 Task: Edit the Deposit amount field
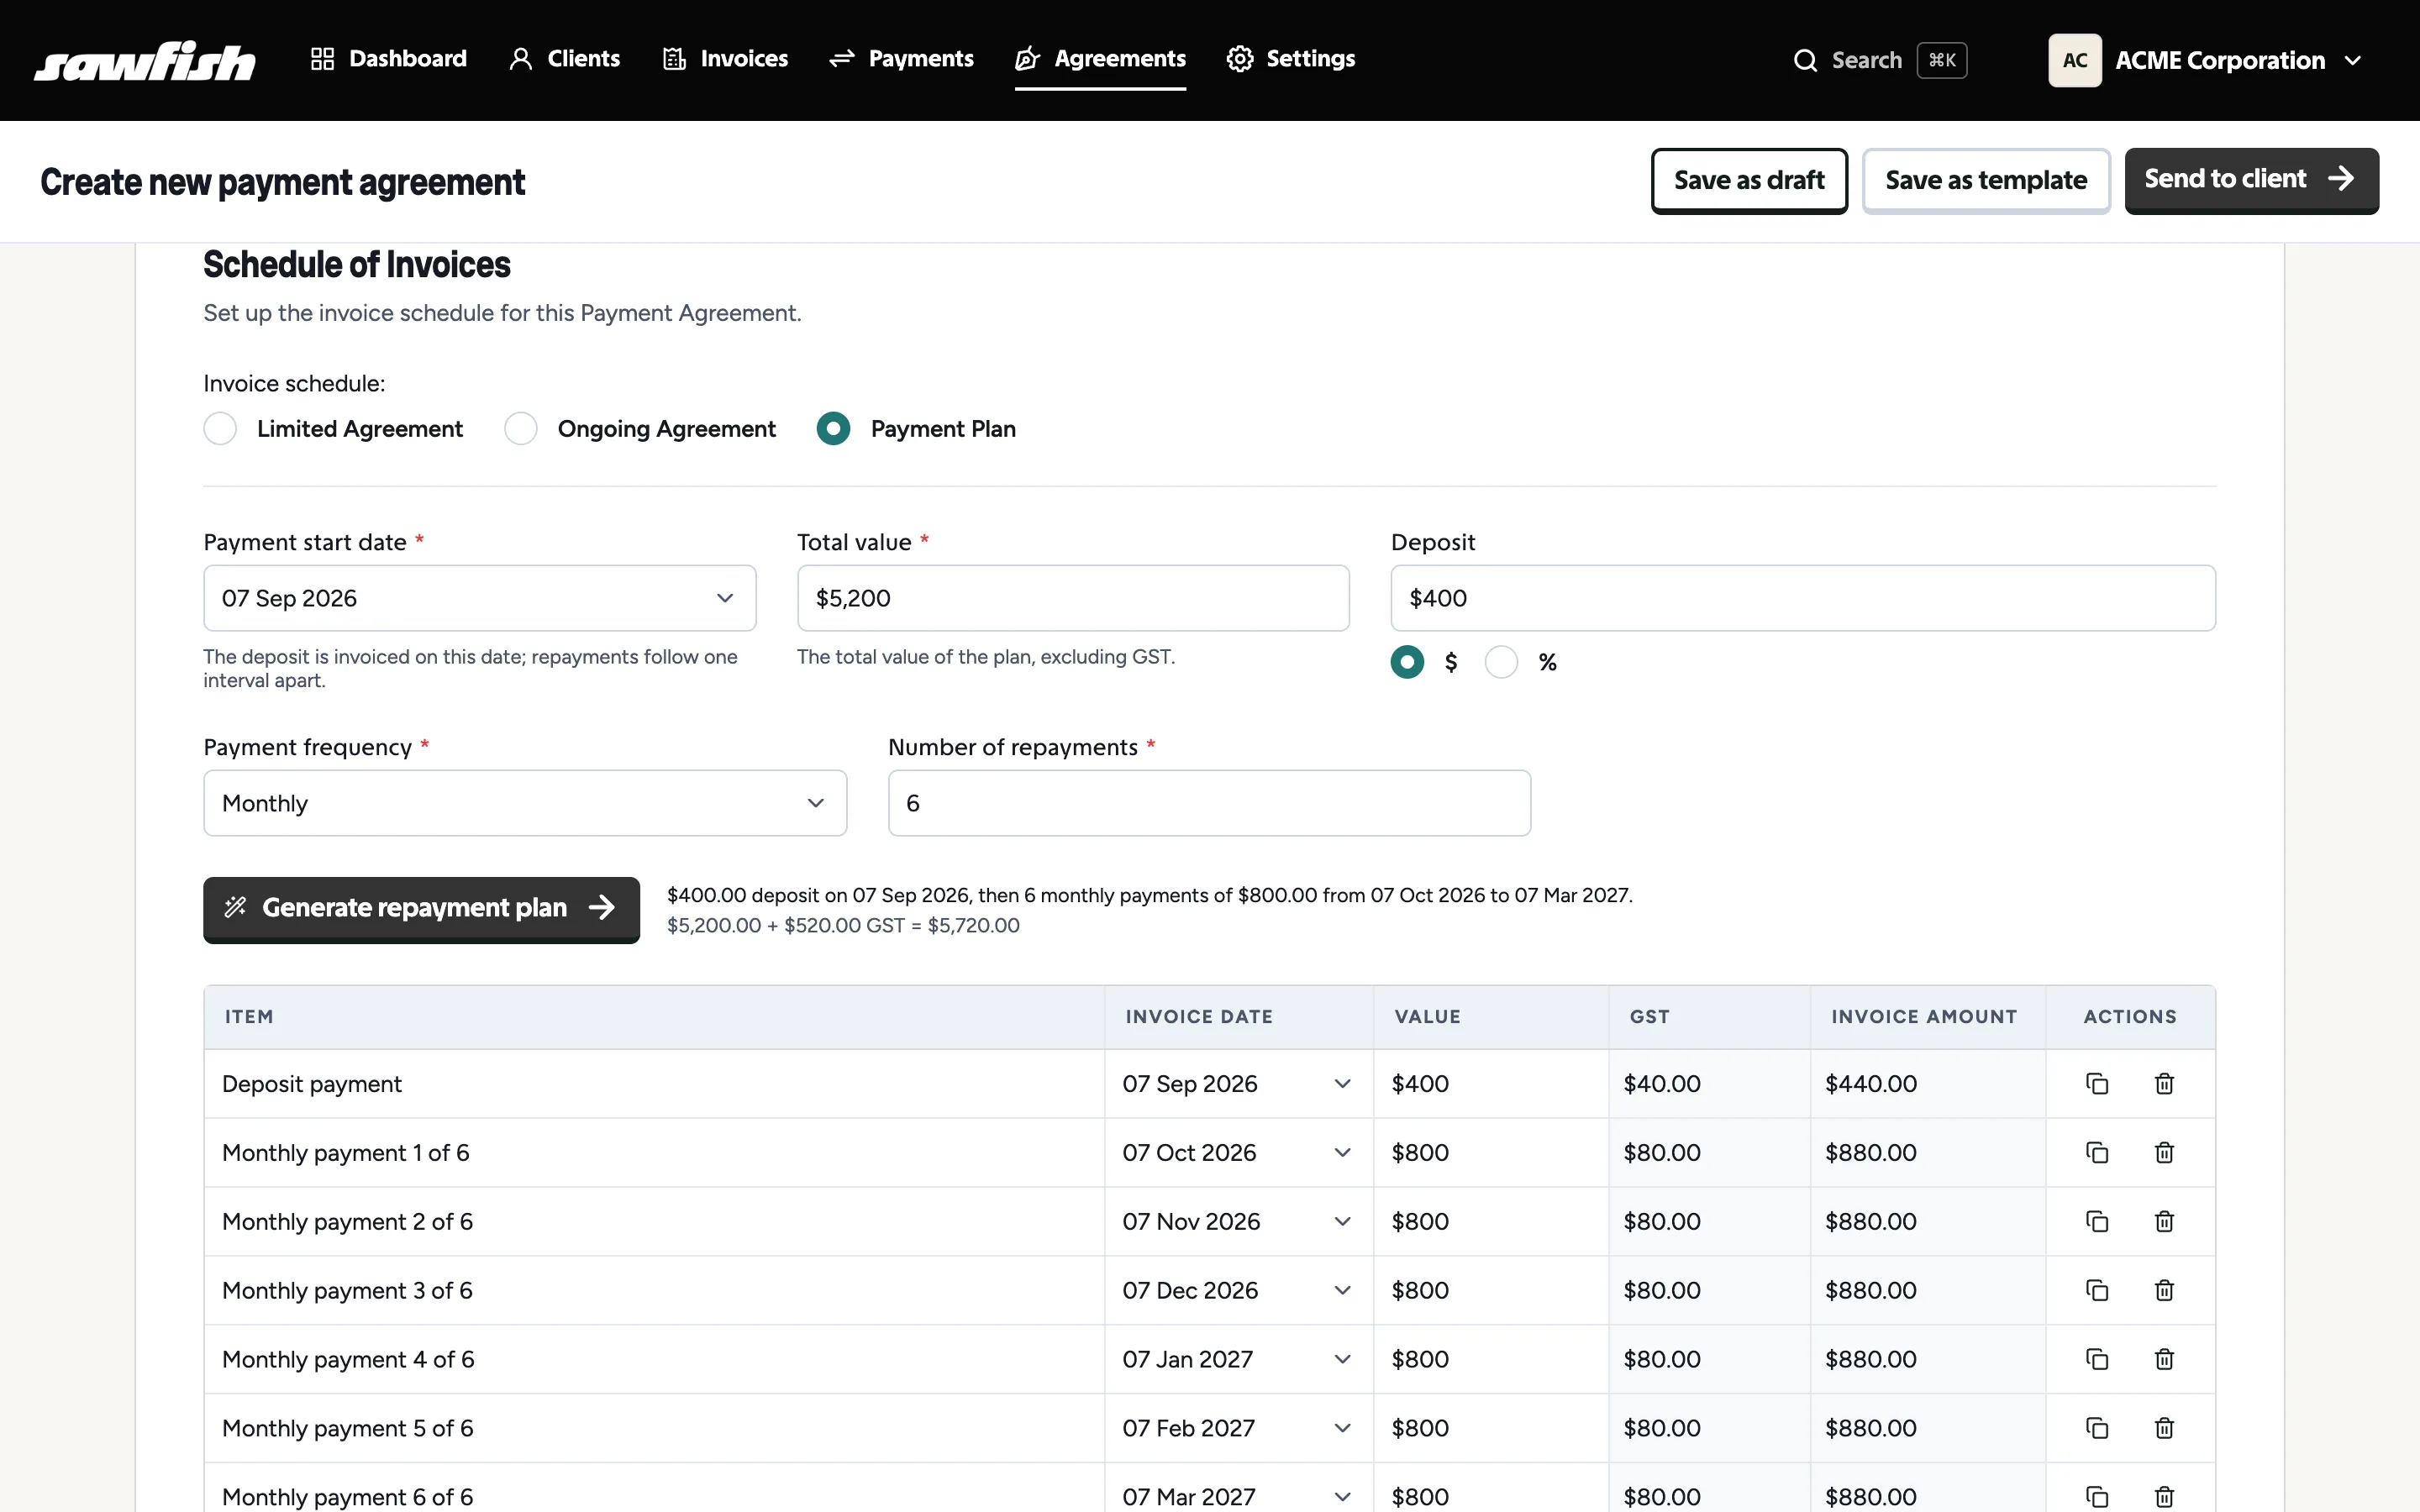(1803, 598)
